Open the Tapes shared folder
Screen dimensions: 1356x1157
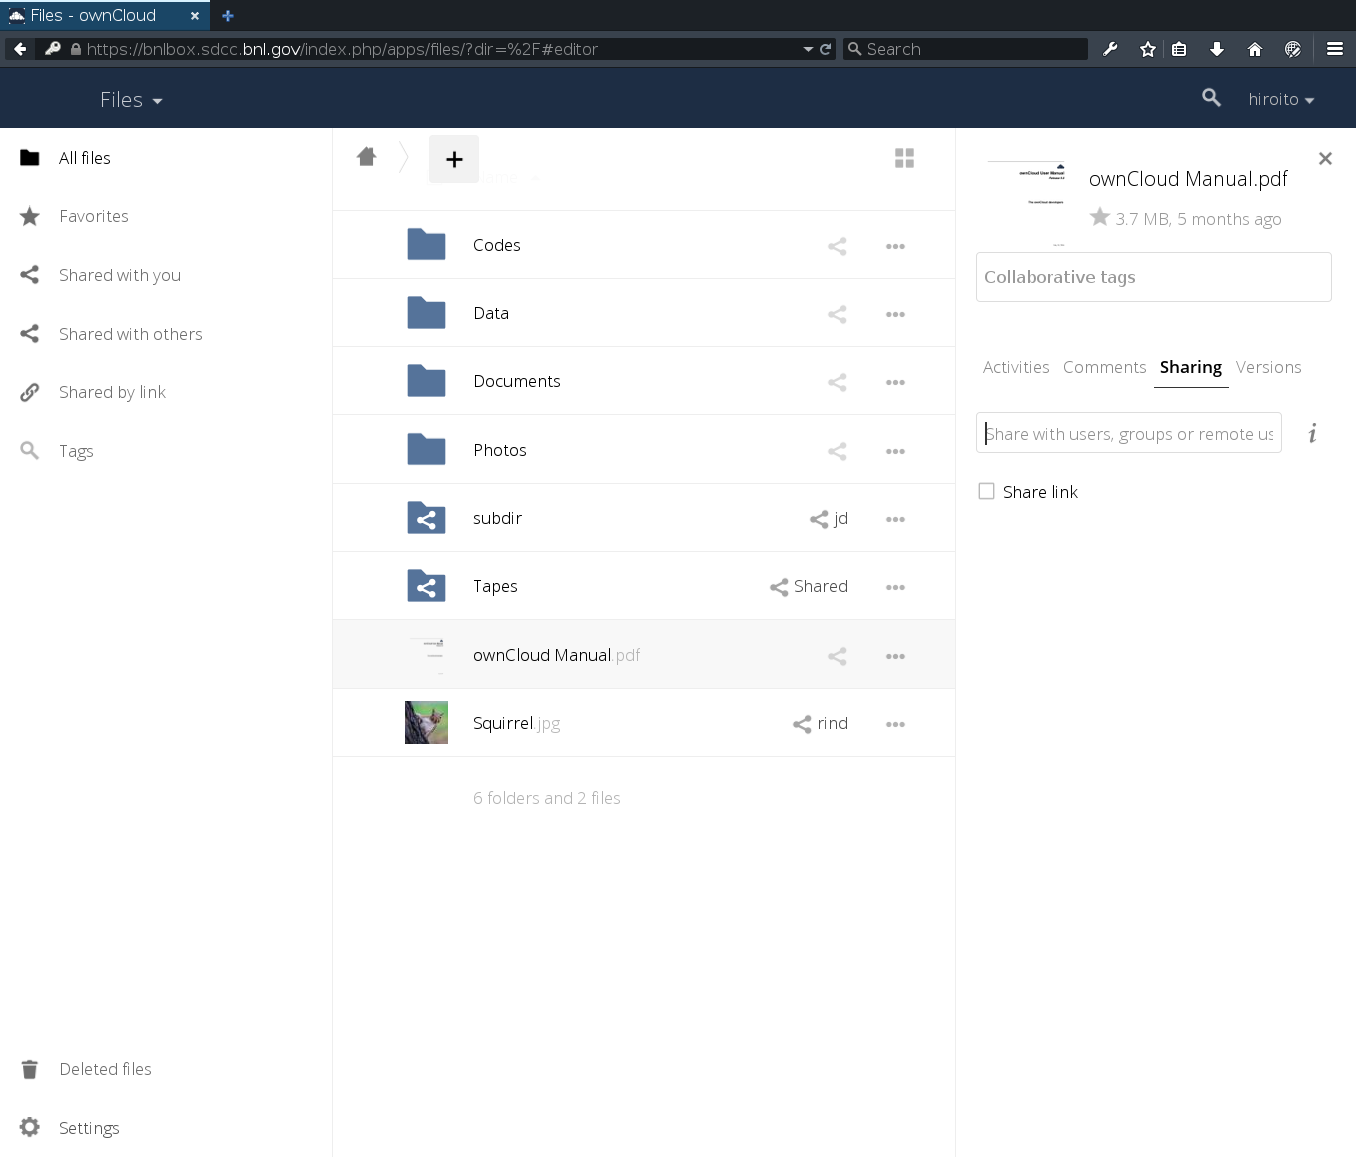pyautogui.click(x=495, y=586)
